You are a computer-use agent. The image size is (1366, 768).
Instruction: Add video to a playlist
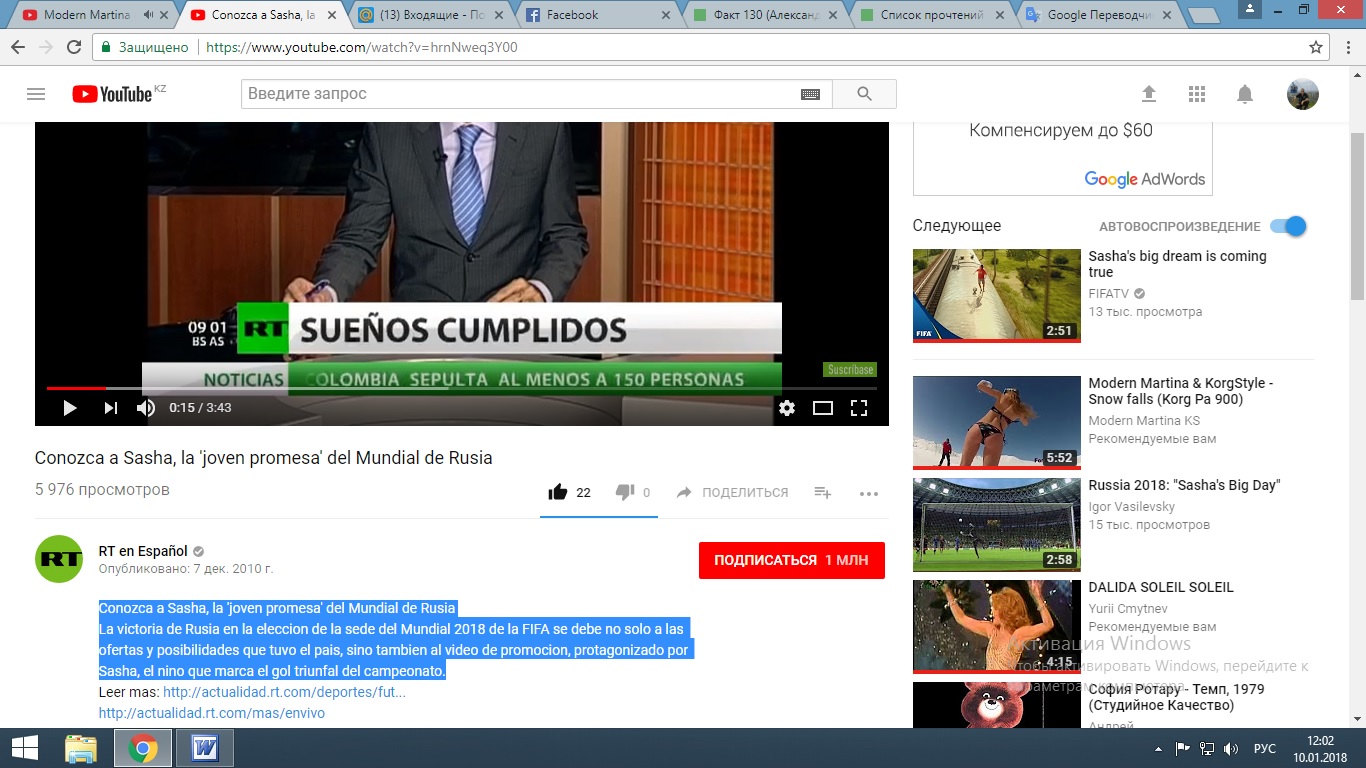click(x=822, y=492)
